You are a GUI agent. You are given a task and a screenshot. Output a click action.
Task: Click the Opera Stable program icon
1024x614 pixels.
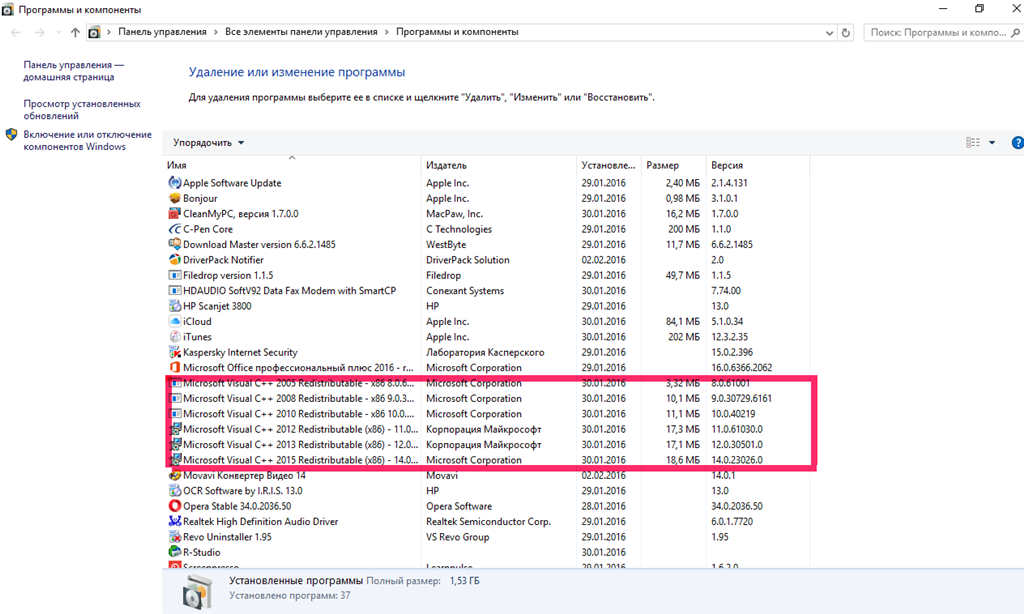click(174, 506)
